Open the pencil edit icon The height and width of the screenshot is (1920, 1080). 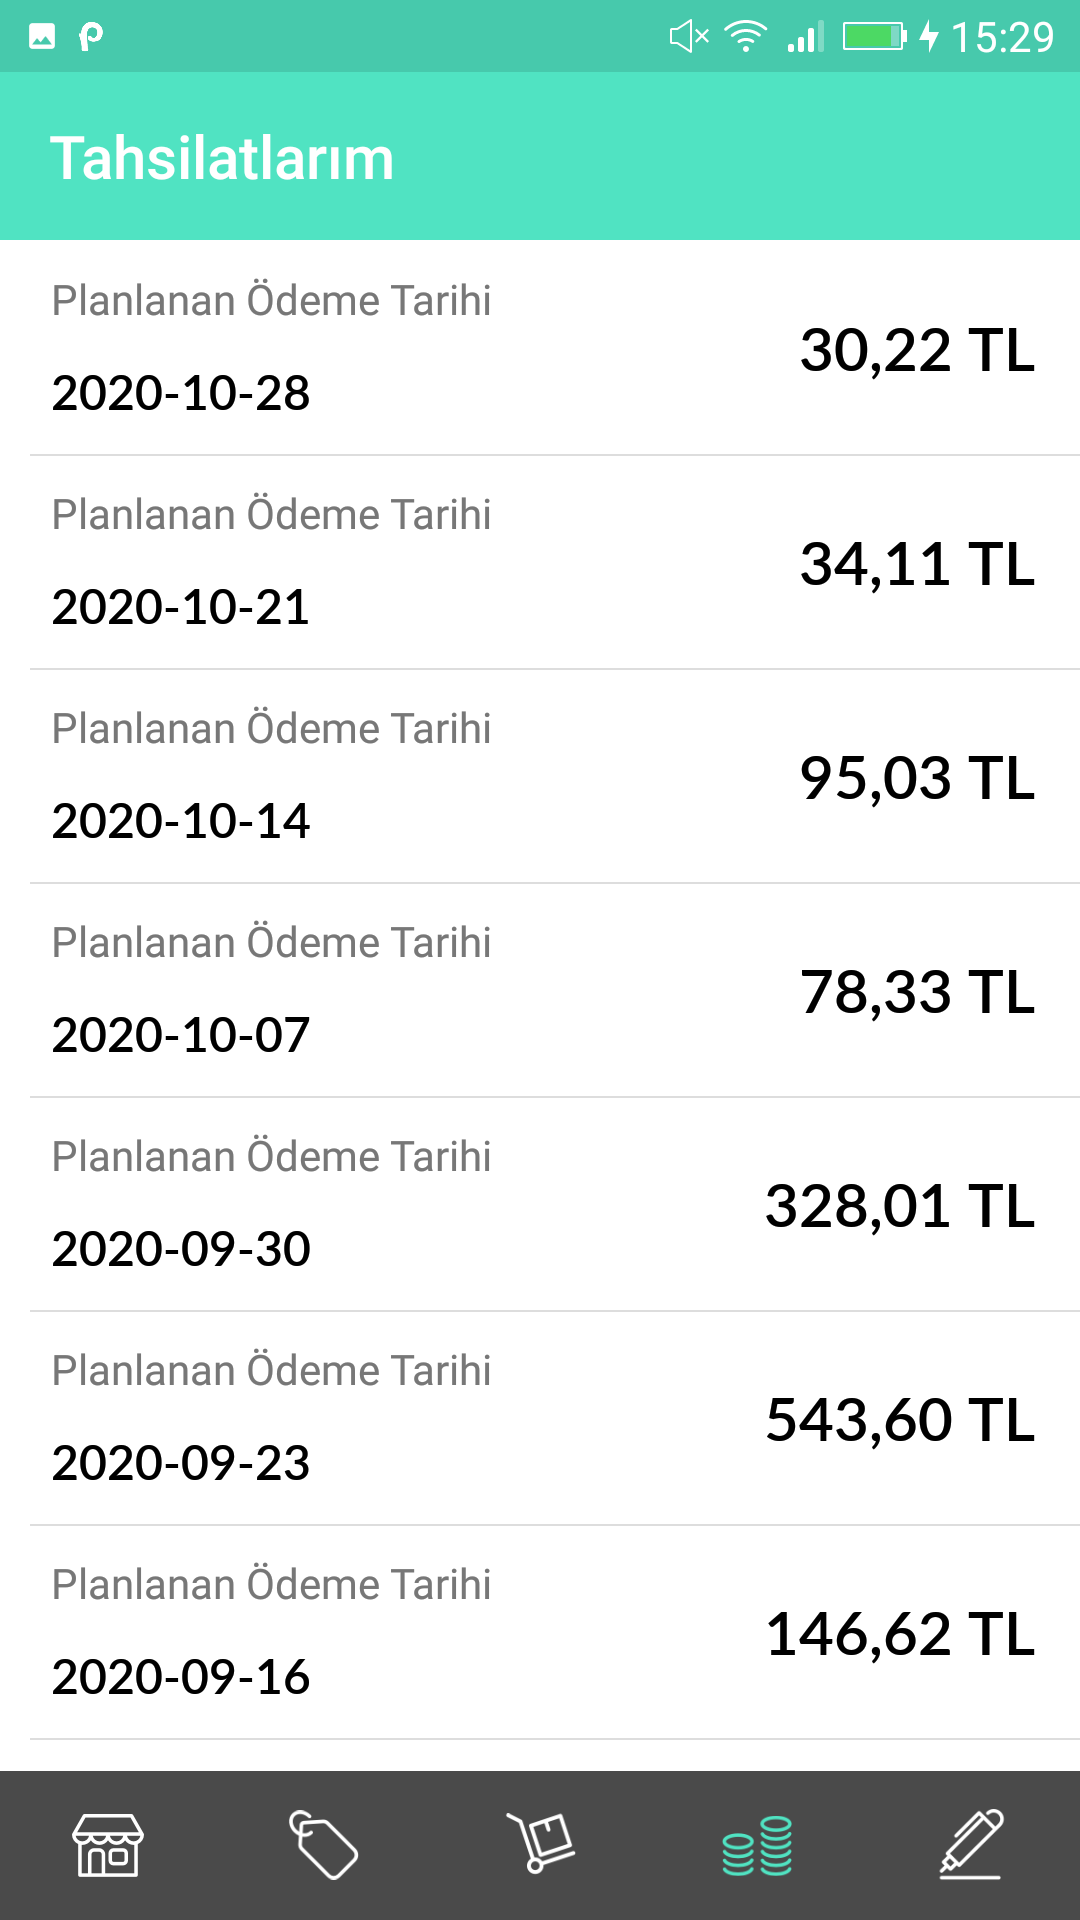pos(972,1844)
